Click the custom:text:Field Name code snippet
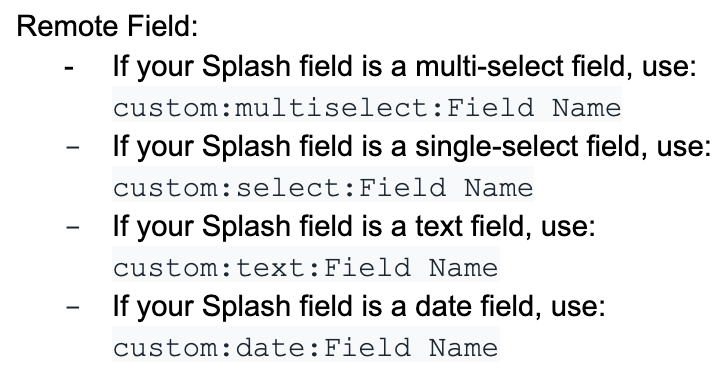 tap(306, 268)
